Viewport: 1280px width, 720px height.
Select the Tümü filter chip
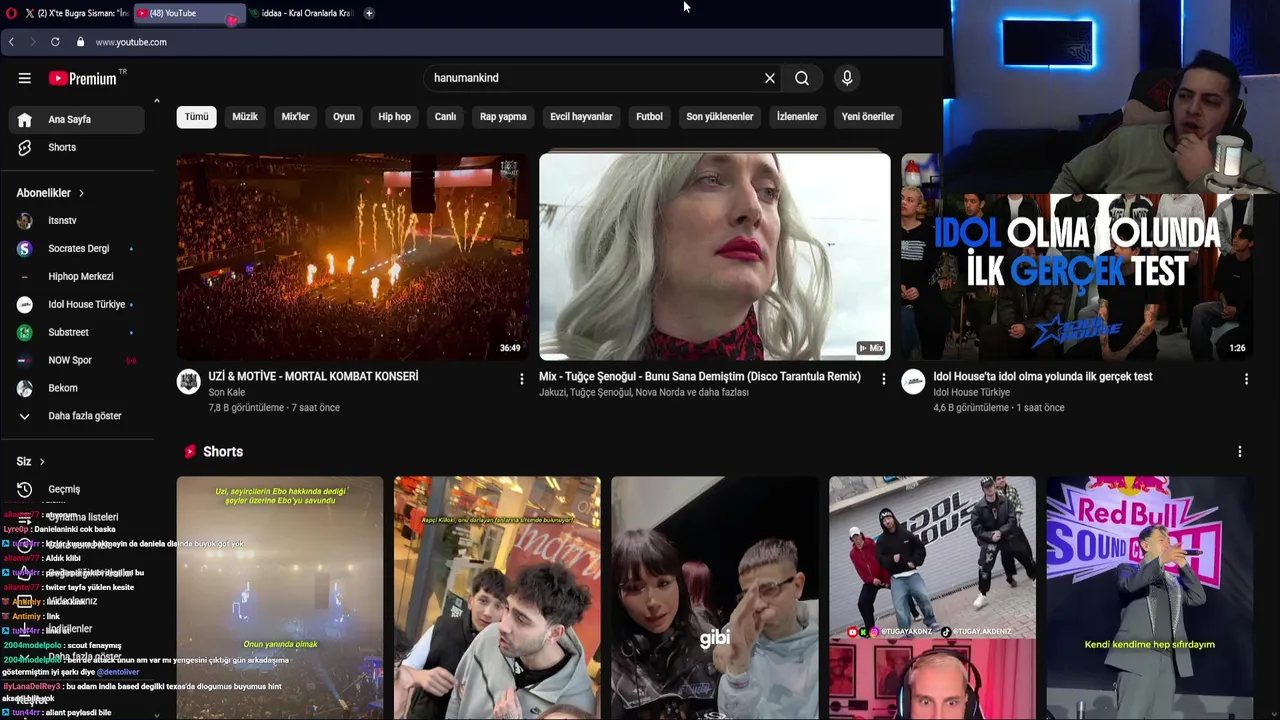click(196, 117)
